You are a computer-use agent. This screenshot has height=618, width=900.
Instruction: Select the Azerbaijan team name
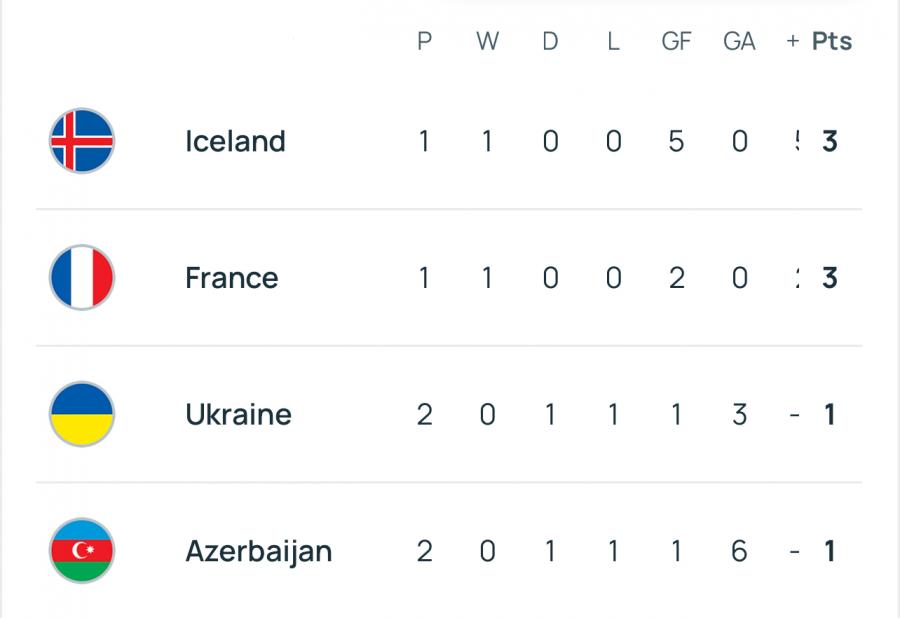(x=259, y=552)
